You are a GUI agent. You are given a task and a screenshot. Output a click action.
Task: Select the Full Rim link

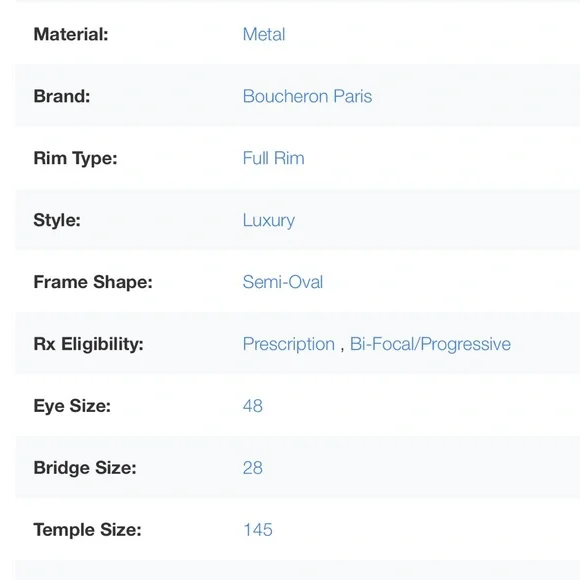point(273,158)
